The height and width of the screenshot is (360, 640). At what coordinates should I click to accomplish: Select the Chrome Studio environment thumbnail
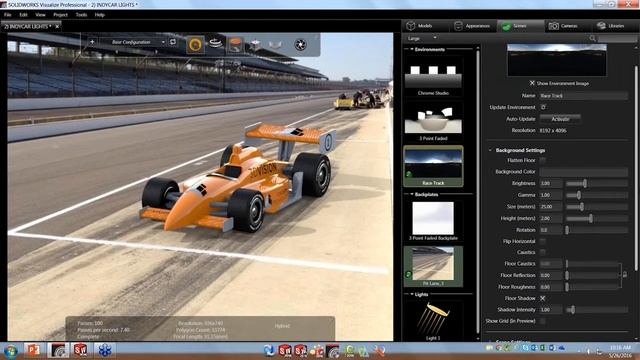(433, 77)
